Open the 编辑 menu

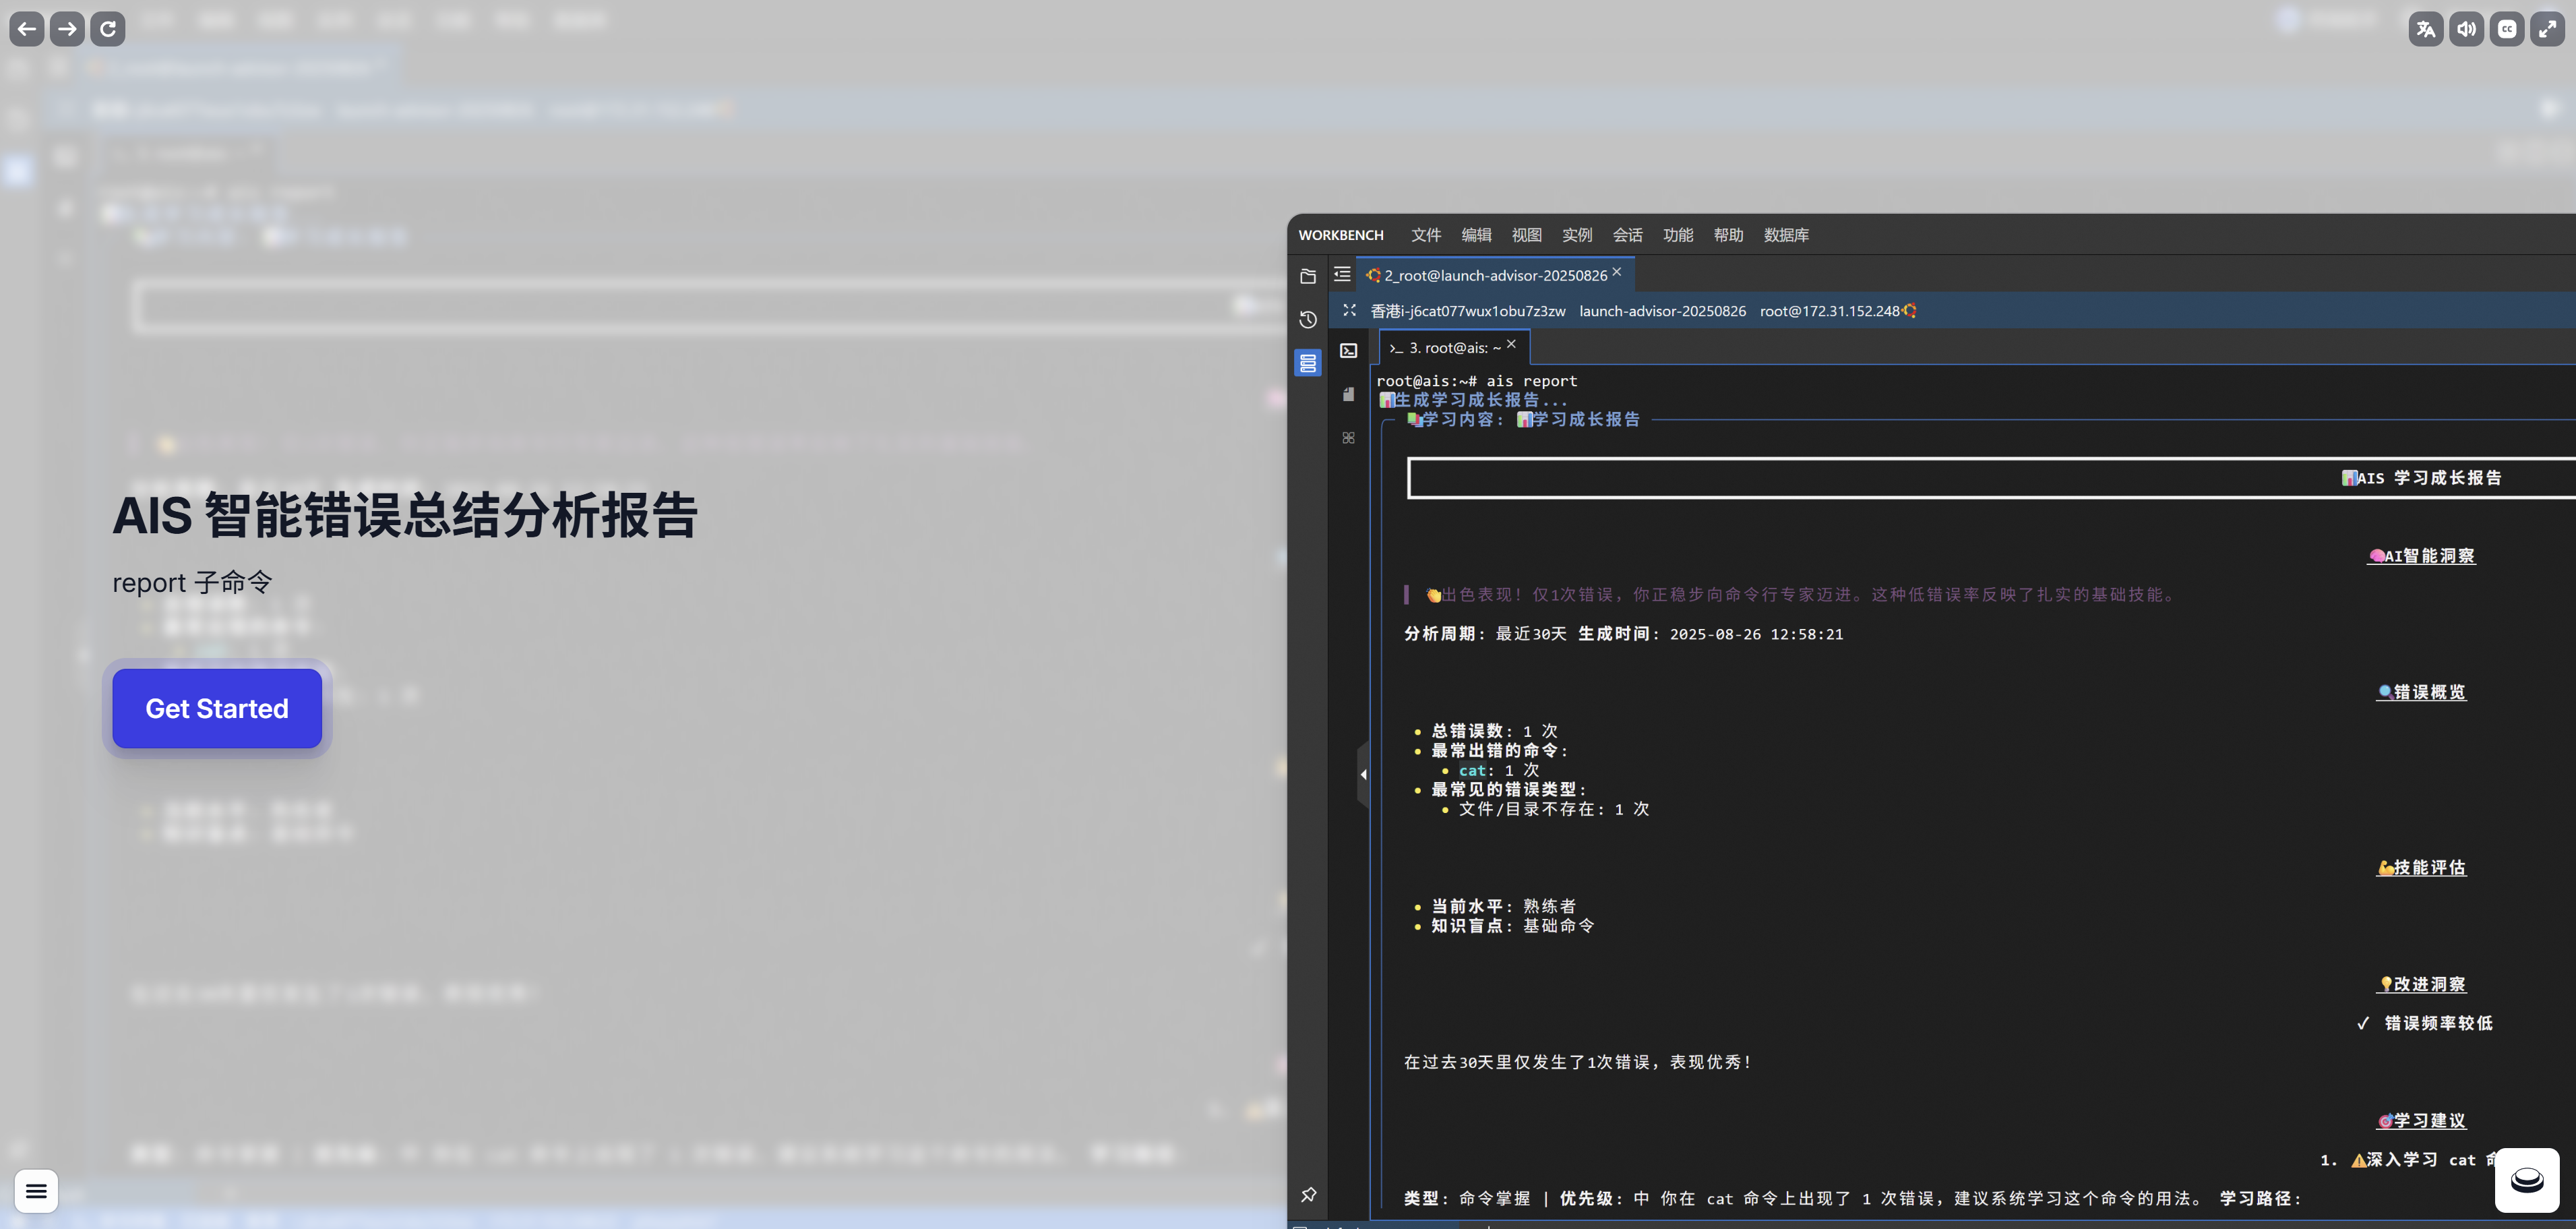tap(1476, 235)
